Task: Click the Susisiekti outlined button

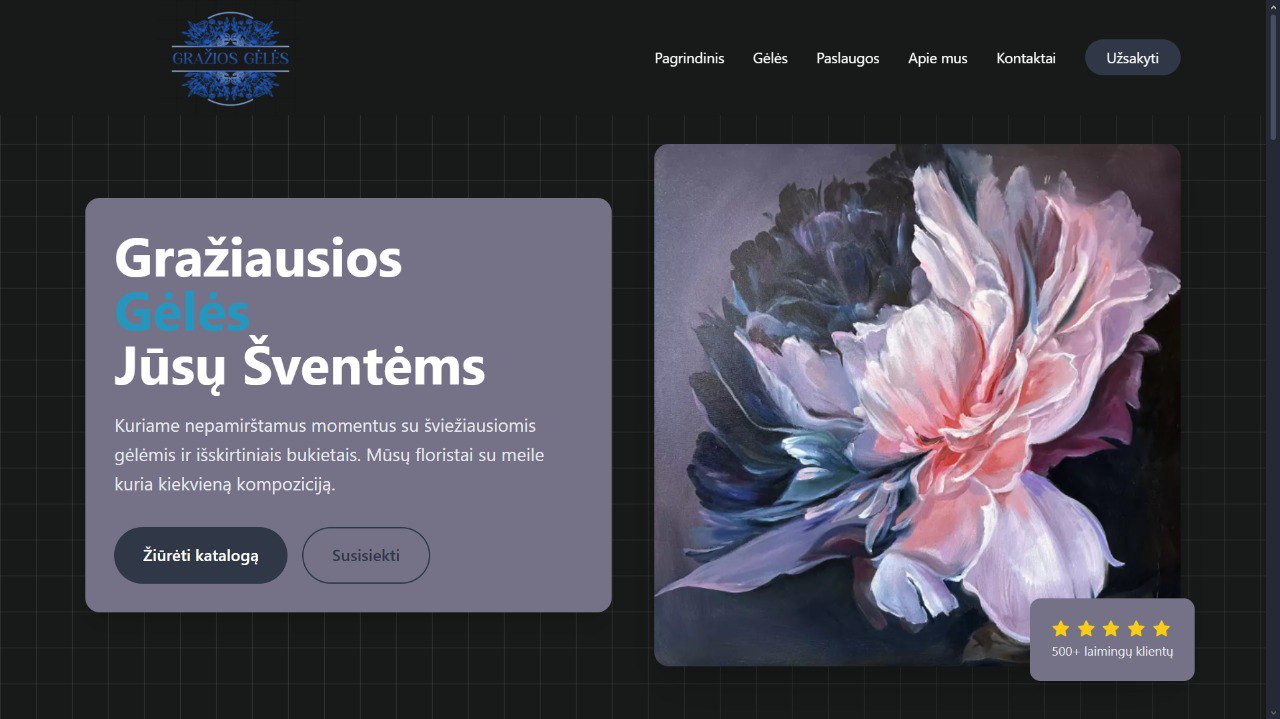Action: click(366, 555)
